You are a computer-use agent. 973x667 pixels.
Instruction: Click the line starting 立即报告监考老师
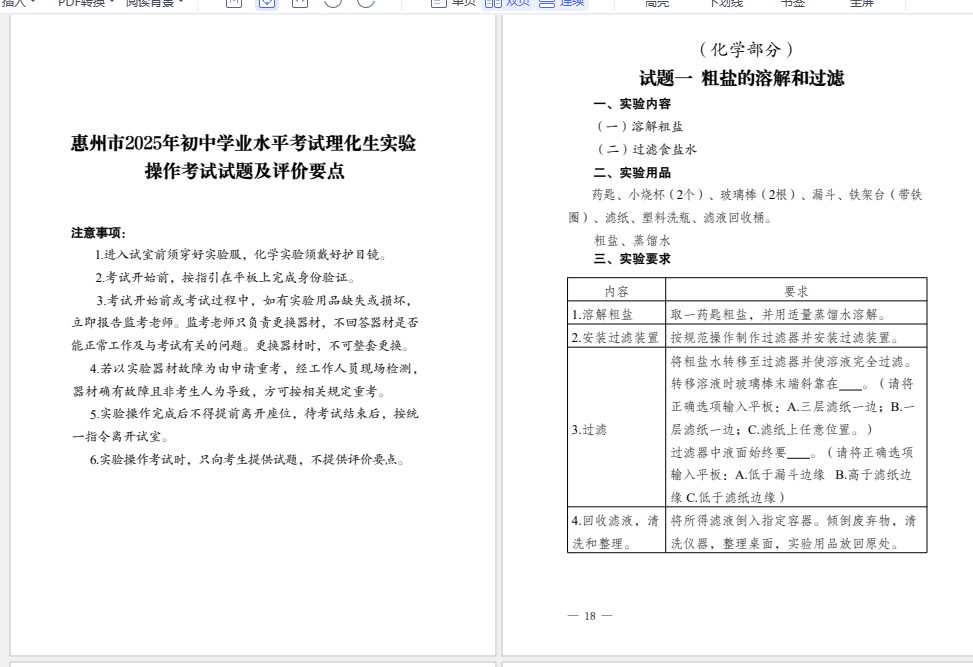point(244,323)
